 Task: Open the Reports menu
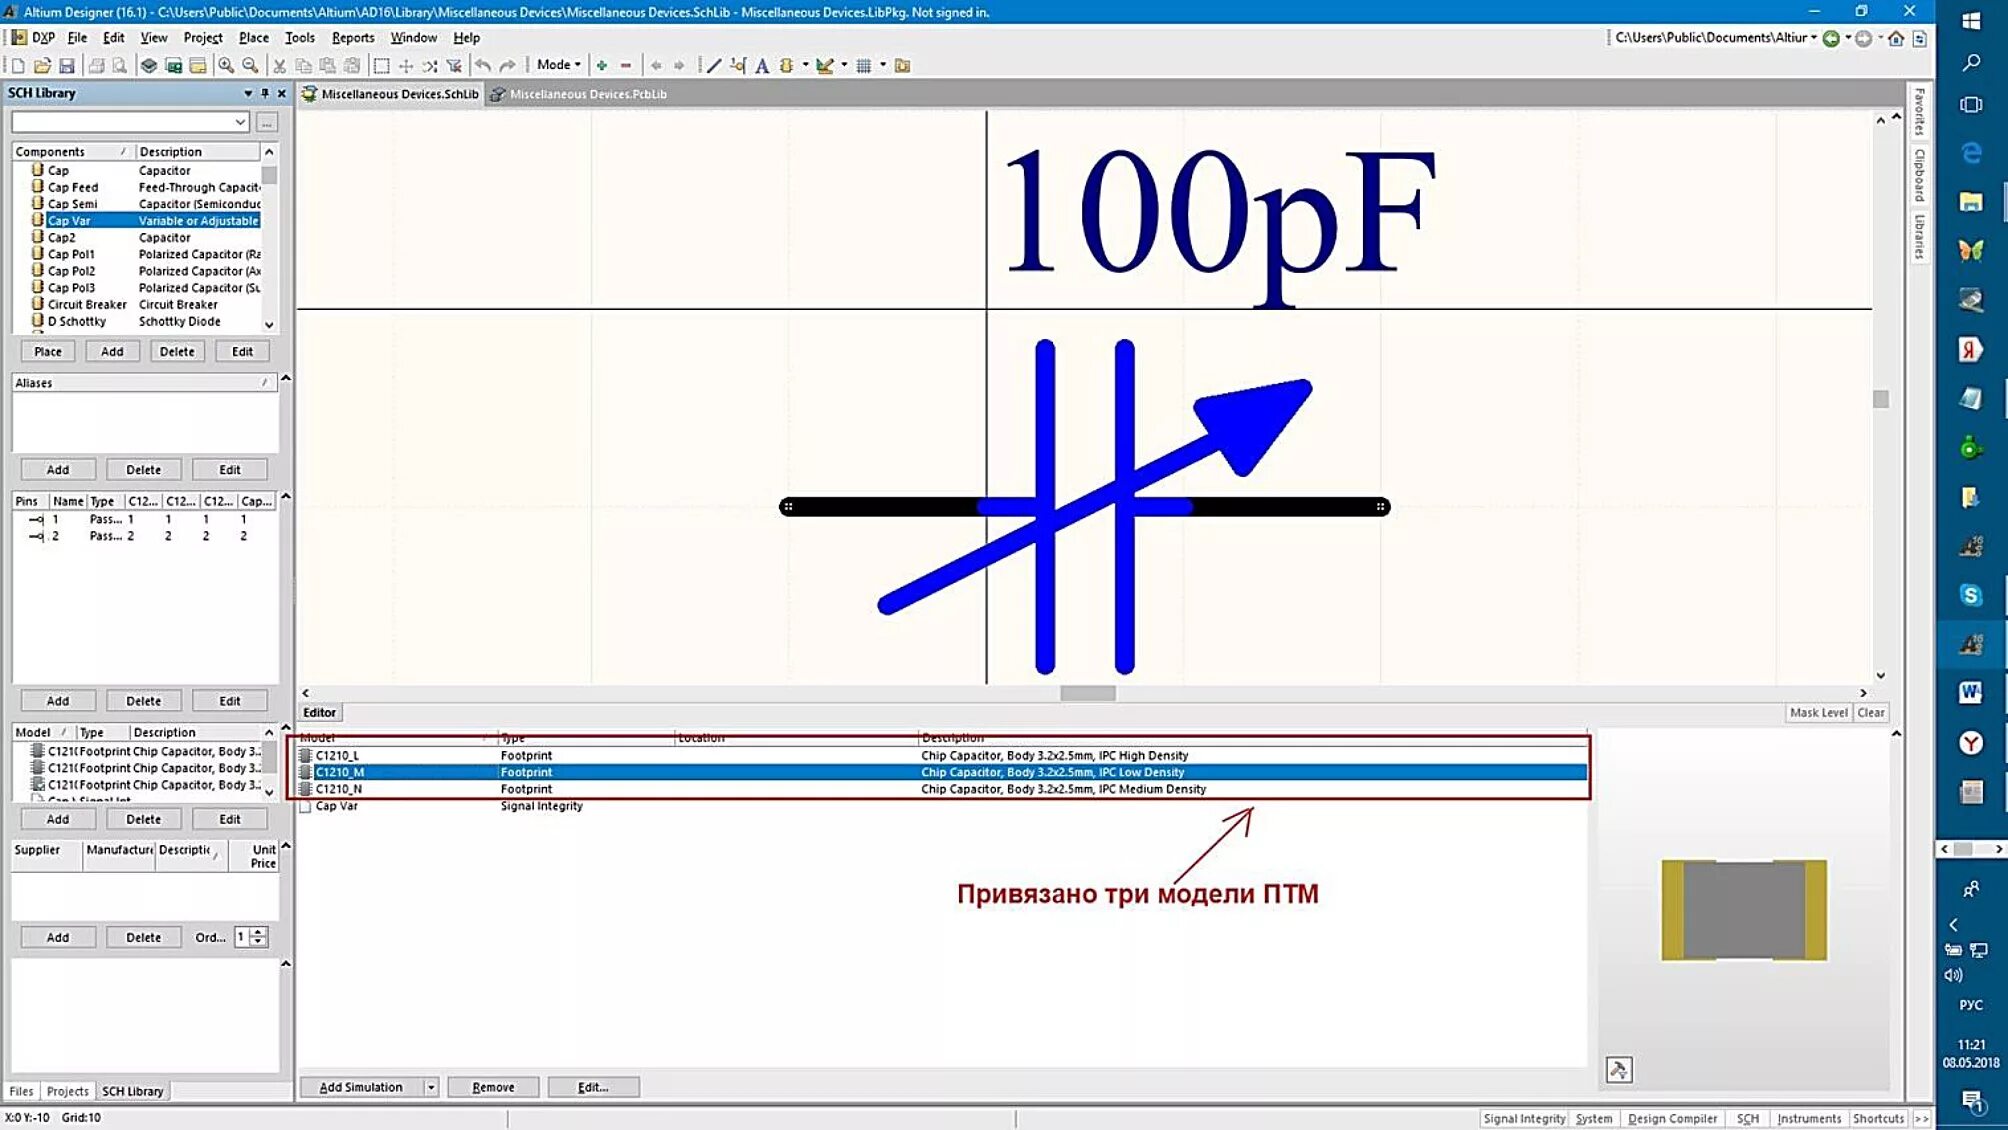[353, 37]
